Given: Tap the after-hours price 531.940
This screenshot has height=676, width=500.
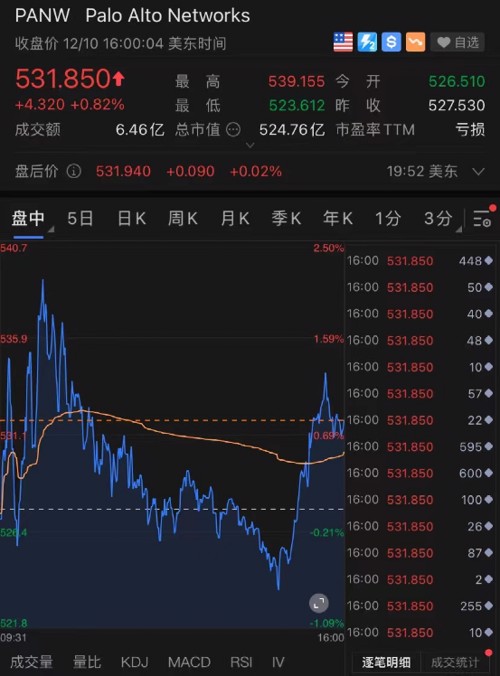Looking at the screenshot, I should pos(123,172).
